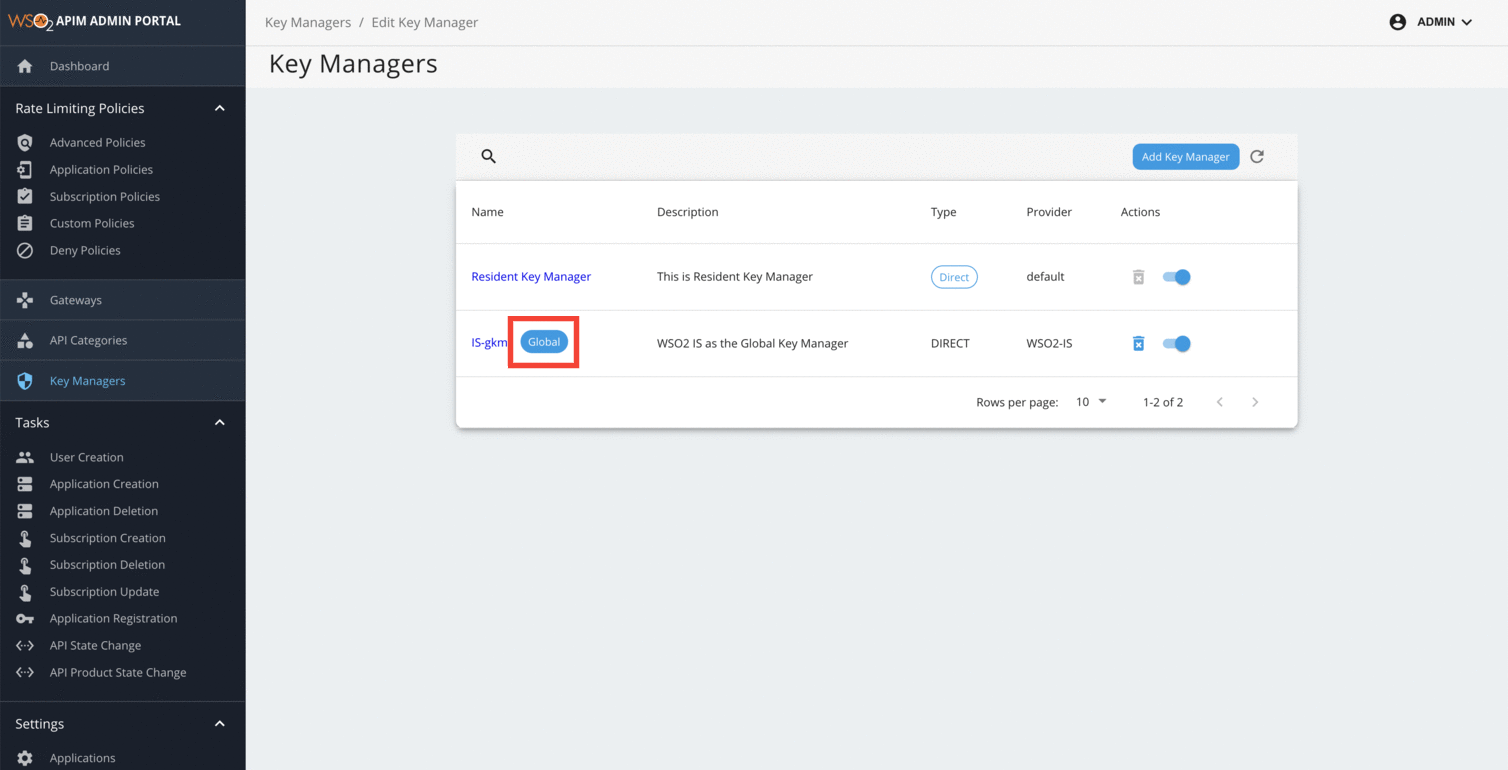Select the Application Registration key icon
This screenshot has width=1508, height=770.
tap(25, 618)
